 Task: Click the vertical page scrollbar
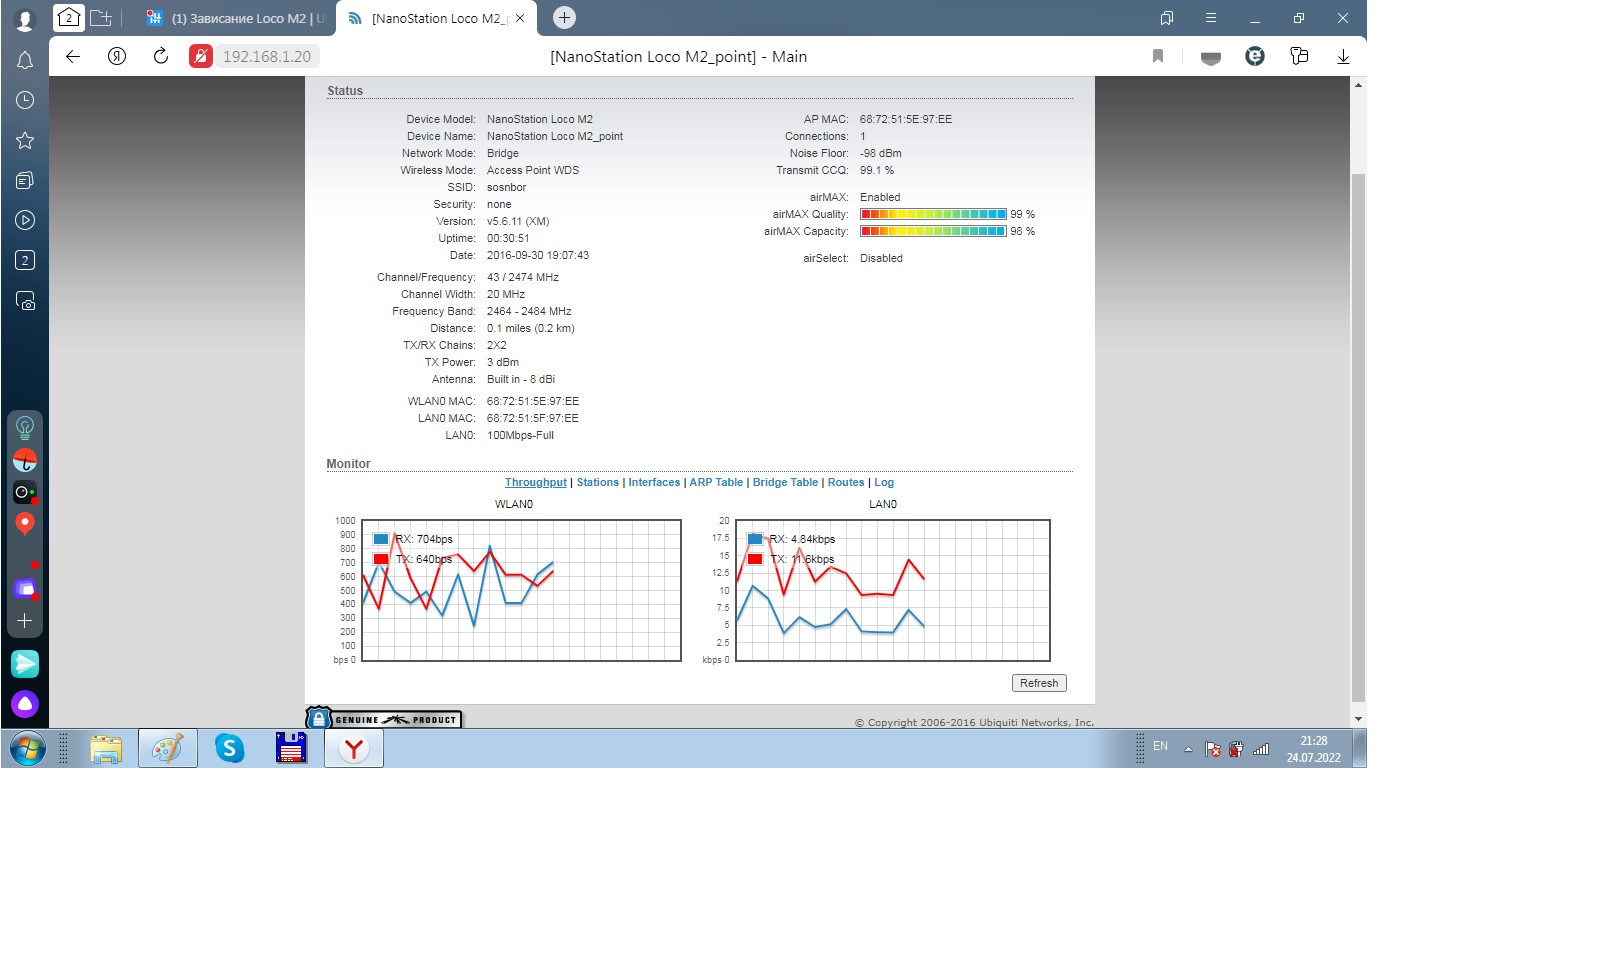tap(1358, 437)
